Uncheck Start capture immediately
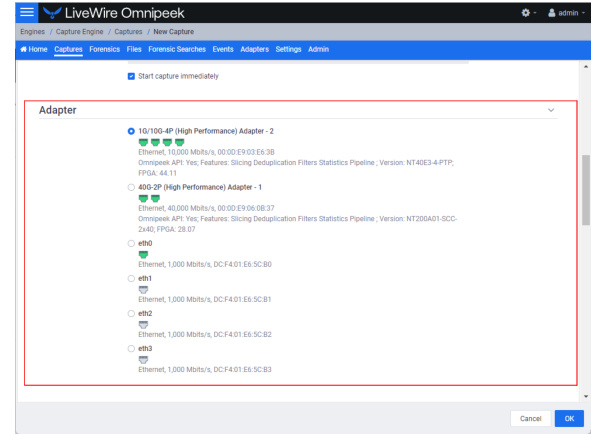 tap(131, 76)
